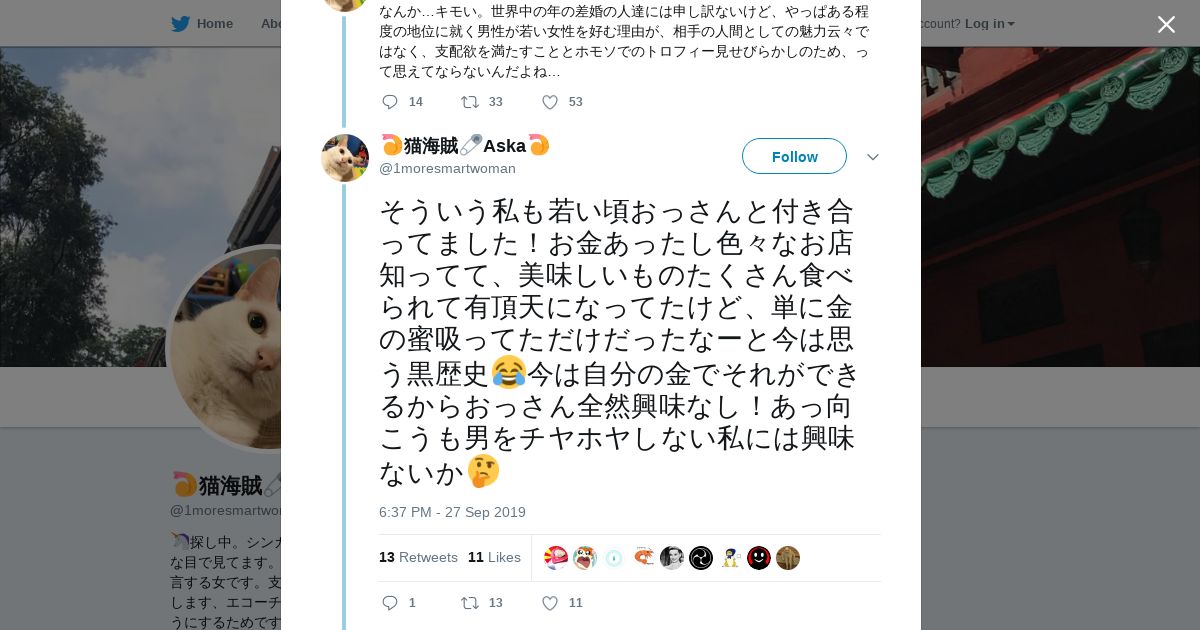Click the red smiley face liker avatar
The height and width of the screenshot is (630, 1200).
point(759,558)
